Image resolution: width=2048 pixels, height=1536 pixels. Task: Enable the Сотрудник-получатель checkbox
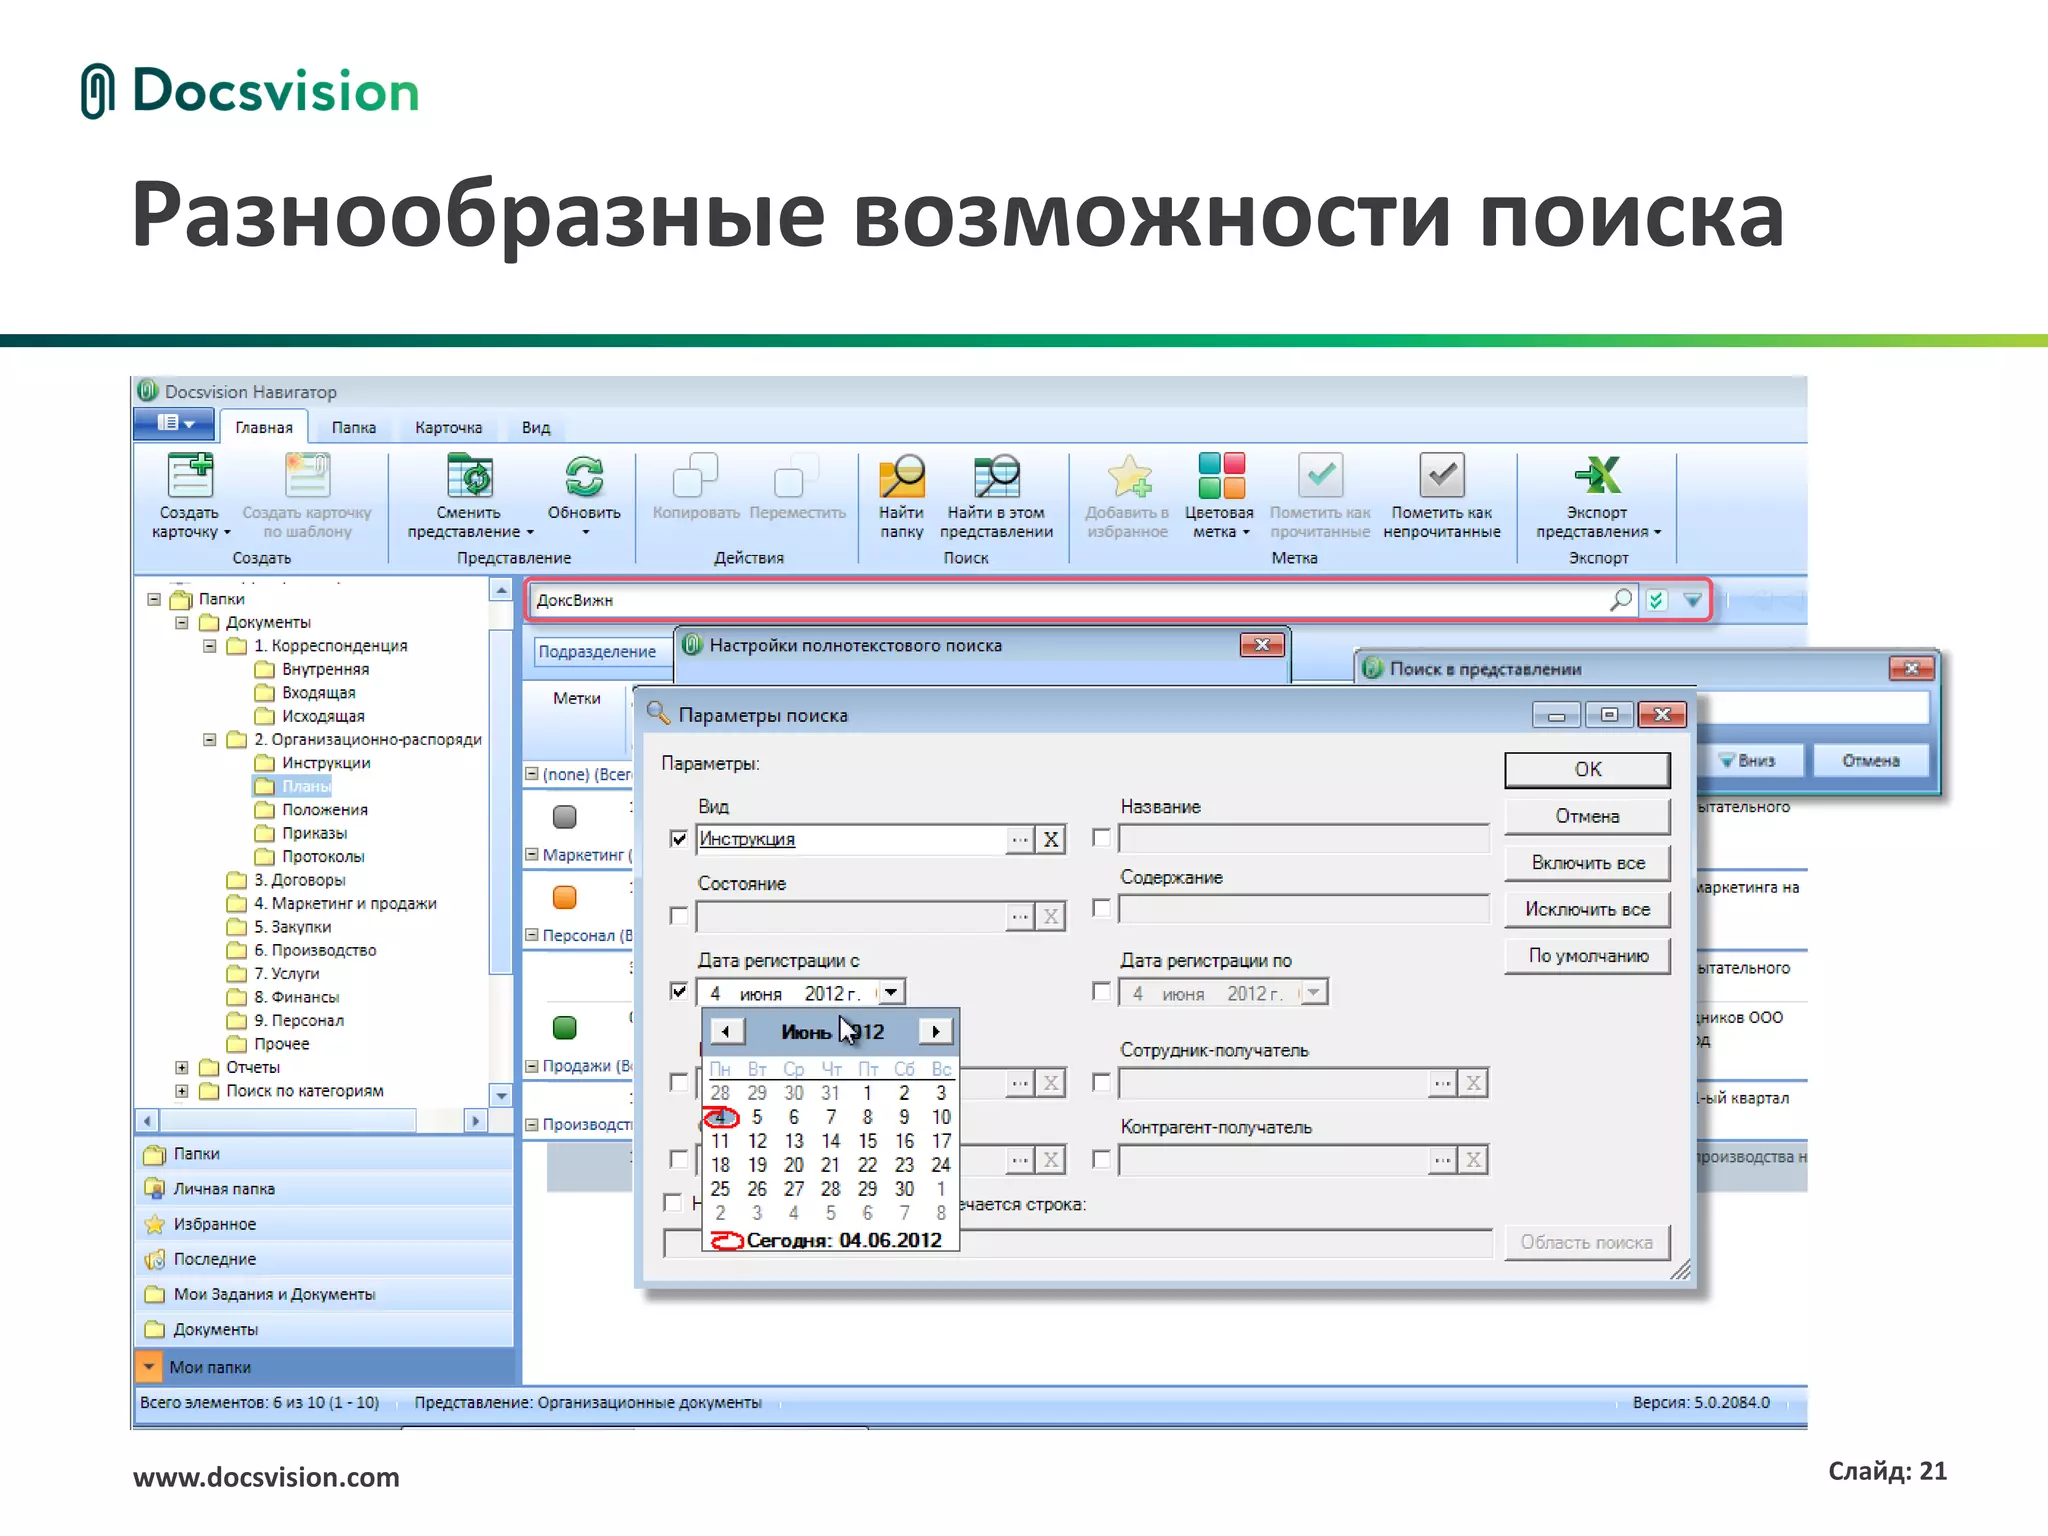[1101, 1082]
